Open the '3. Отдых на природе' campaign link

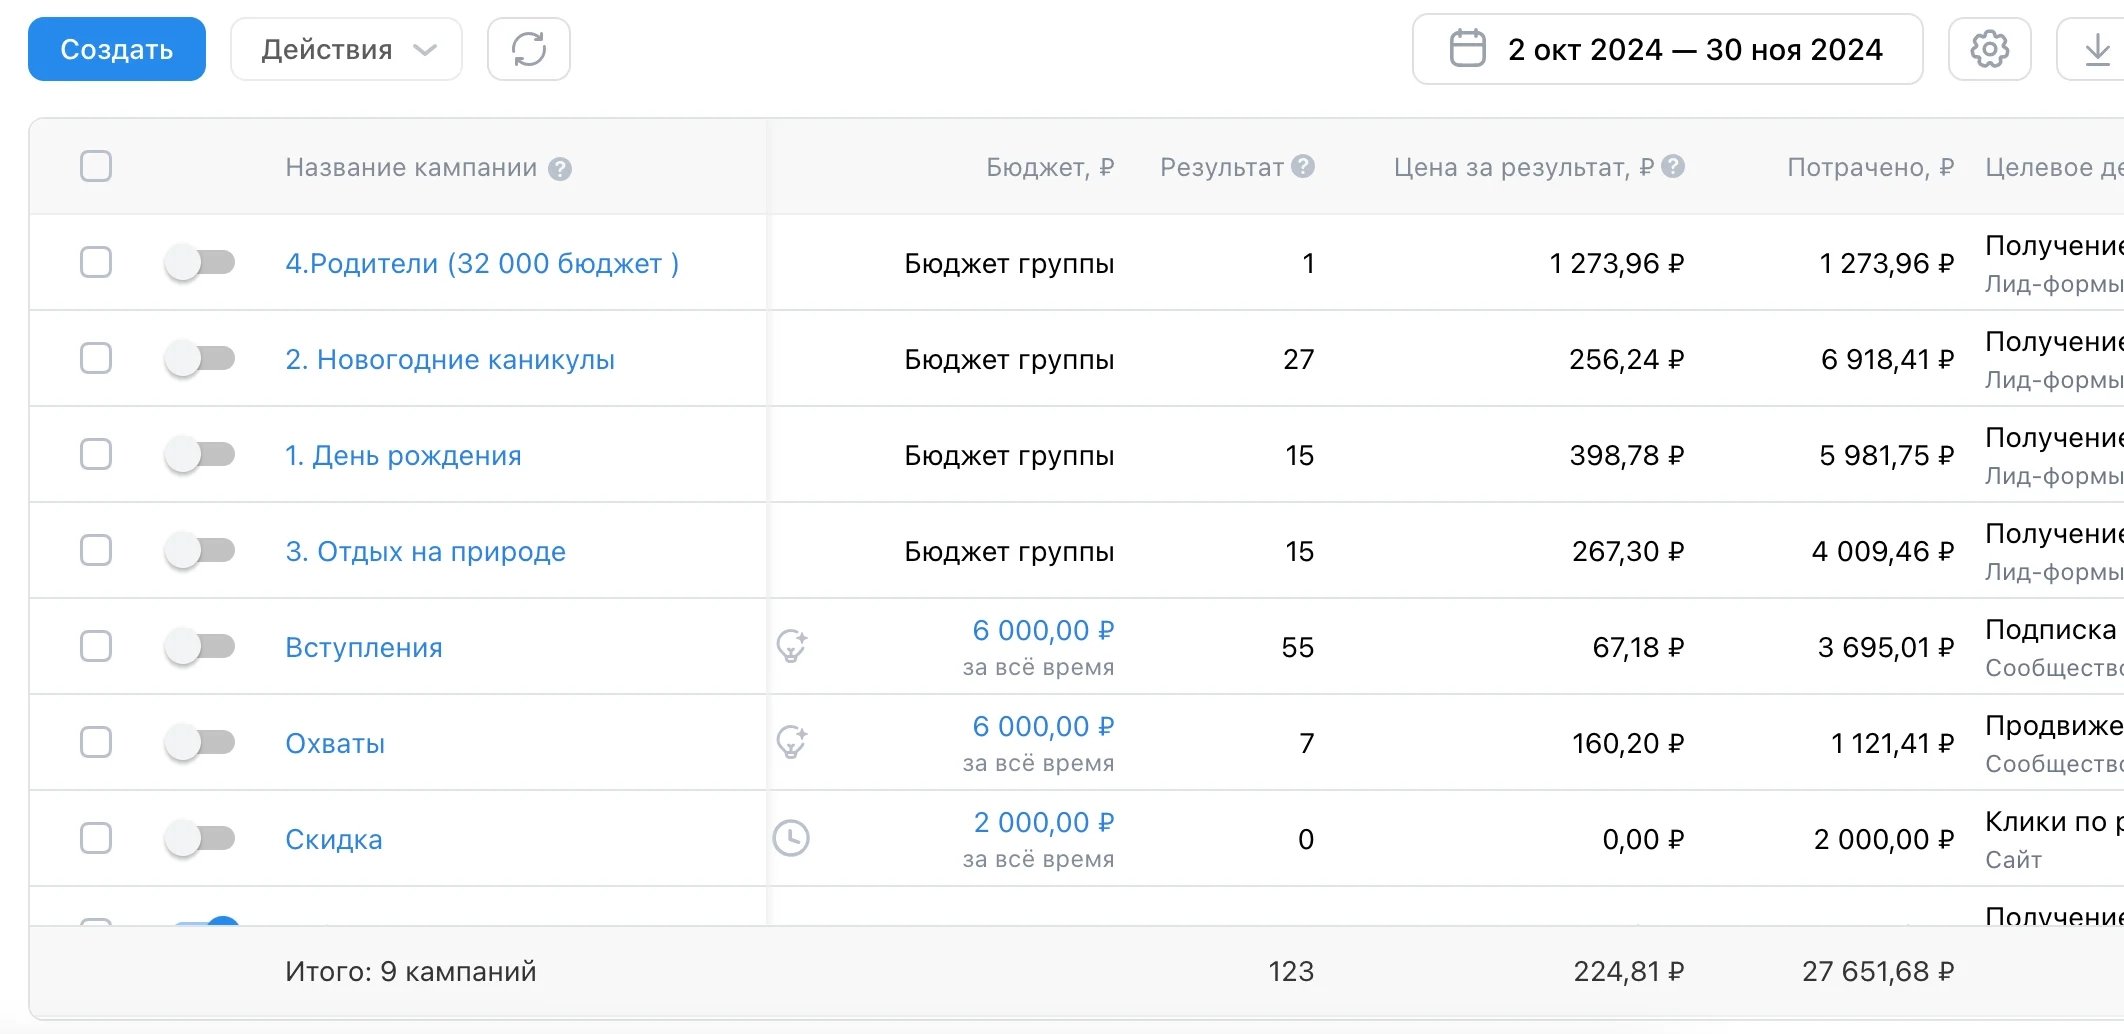[x=425, y=551]
